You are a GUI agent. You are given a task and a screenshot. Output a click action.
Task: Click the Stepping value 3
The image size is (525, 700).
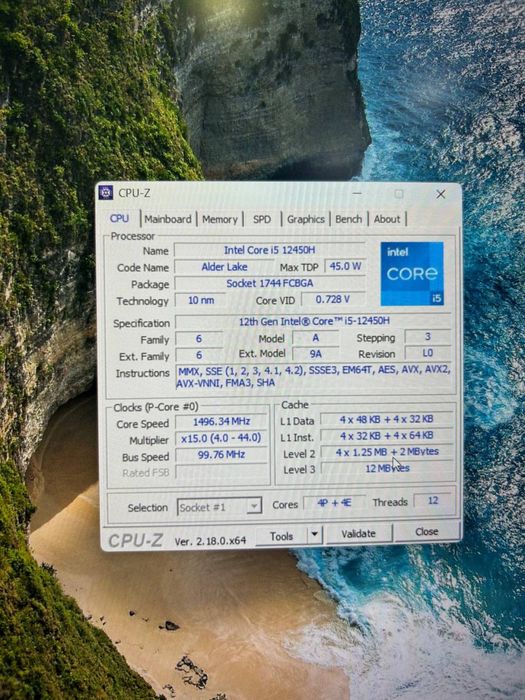(x=428, y=337)
